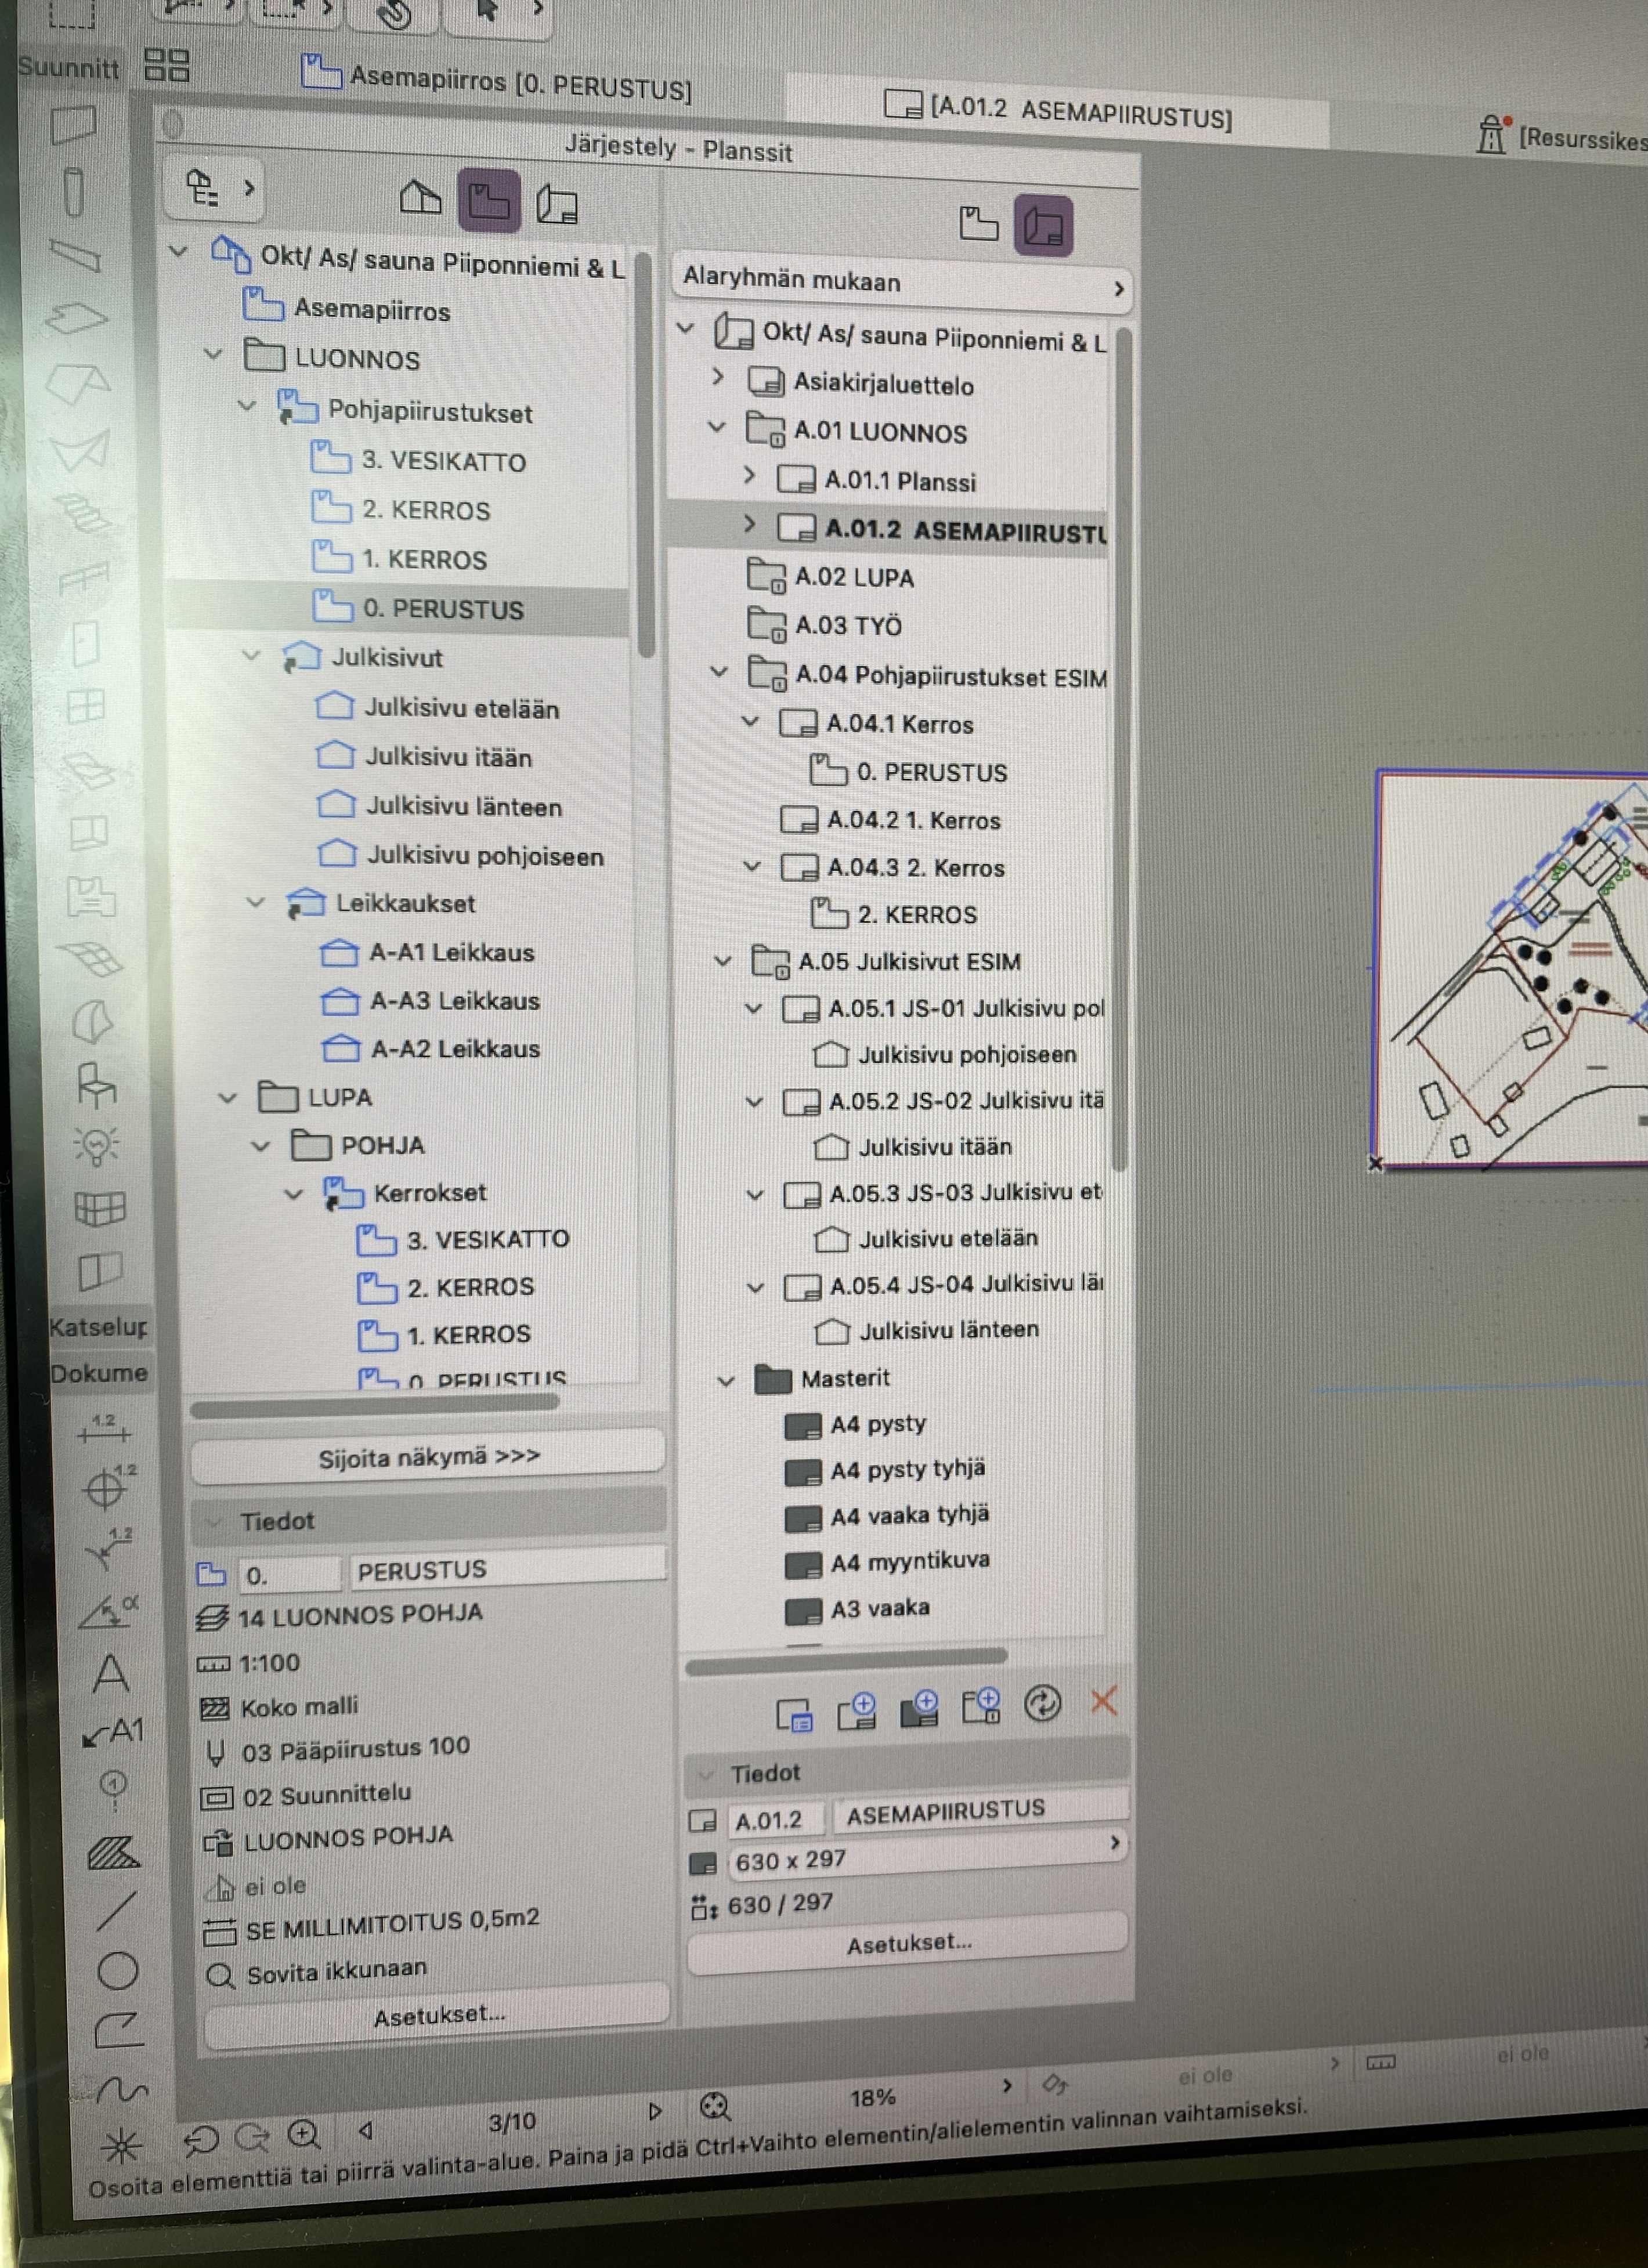Click the Sijoita näkymä >>> button
The width and height of the screenshot is (1648, 2268).
(428, 1457)
